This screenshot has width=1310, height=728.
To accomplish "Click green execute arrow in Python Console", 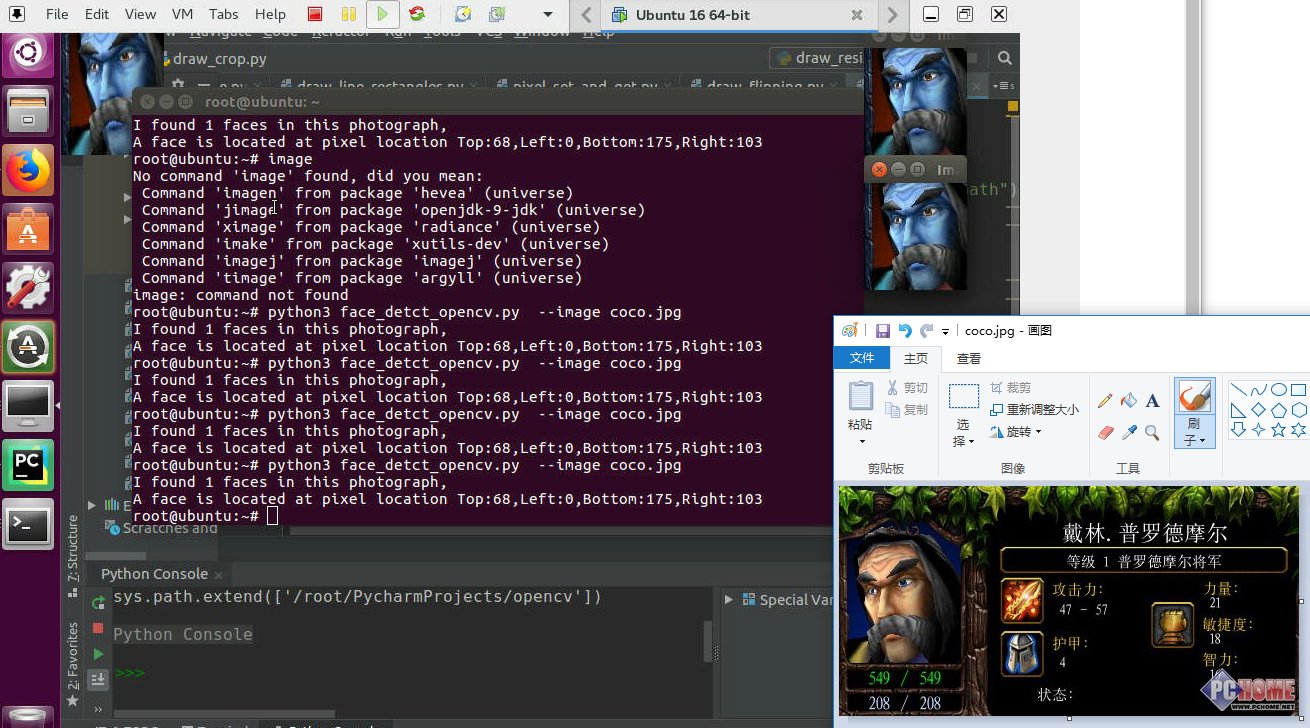I will tap(98, 654).
